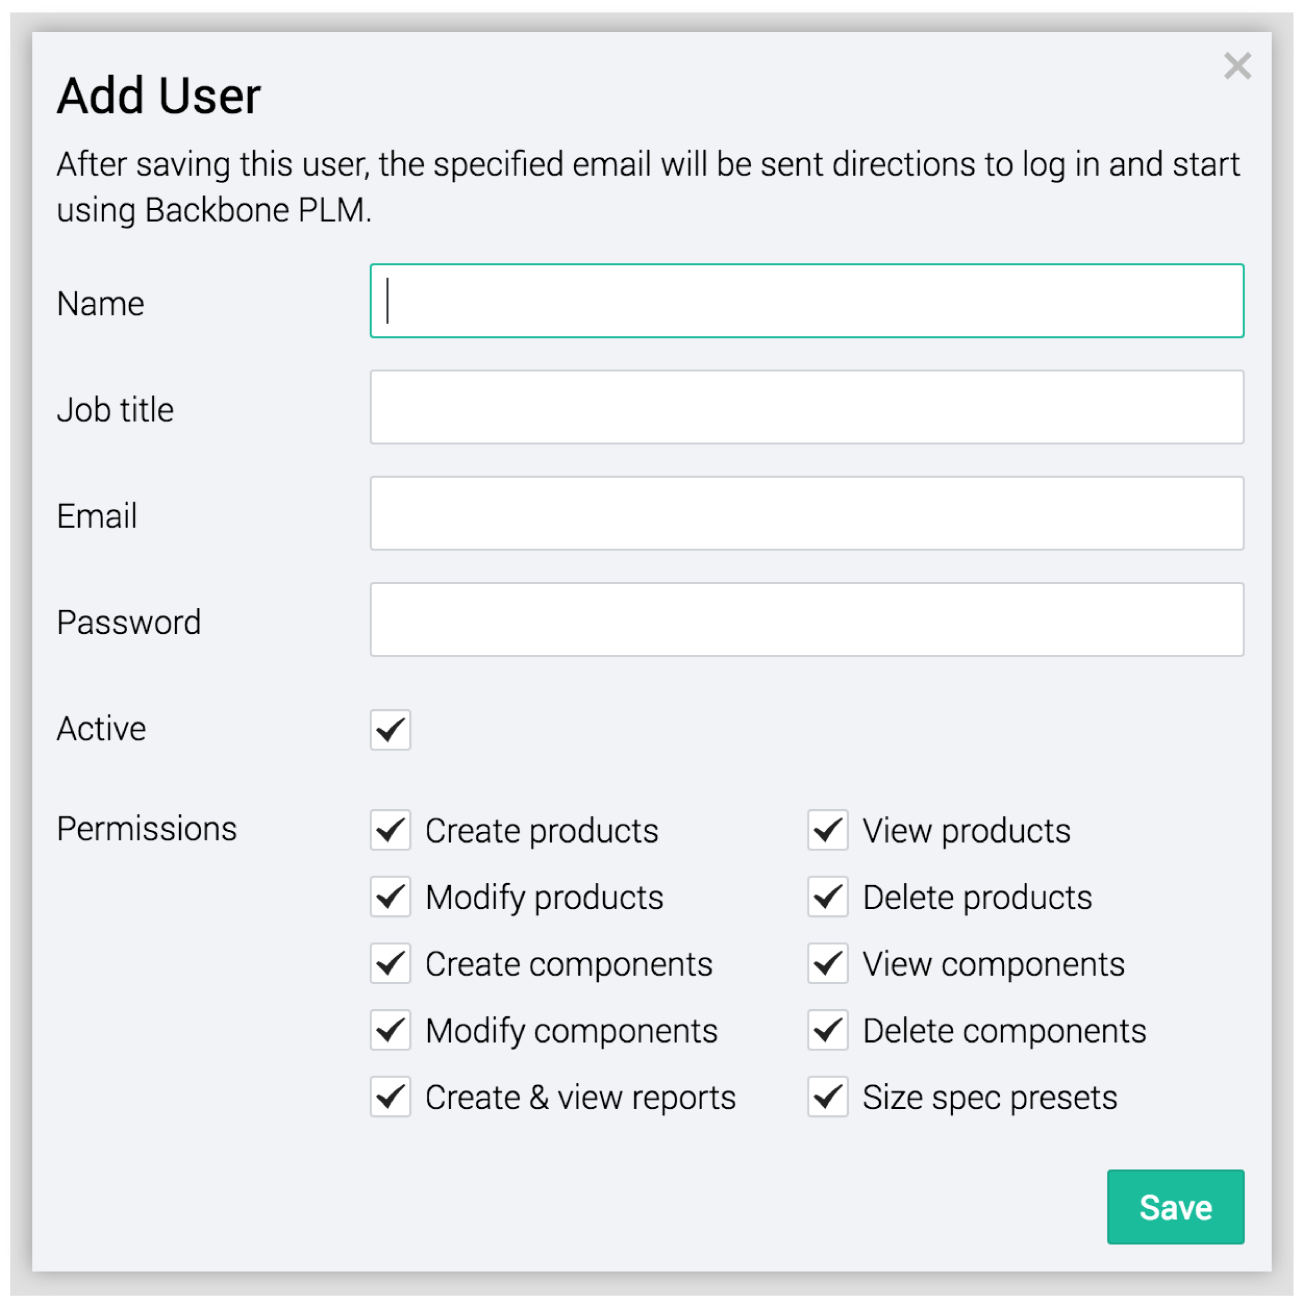Toggle the Delete products checkbox
Screen dimensions: 1302x1302
pyautogui.click(x=828, y=897)
